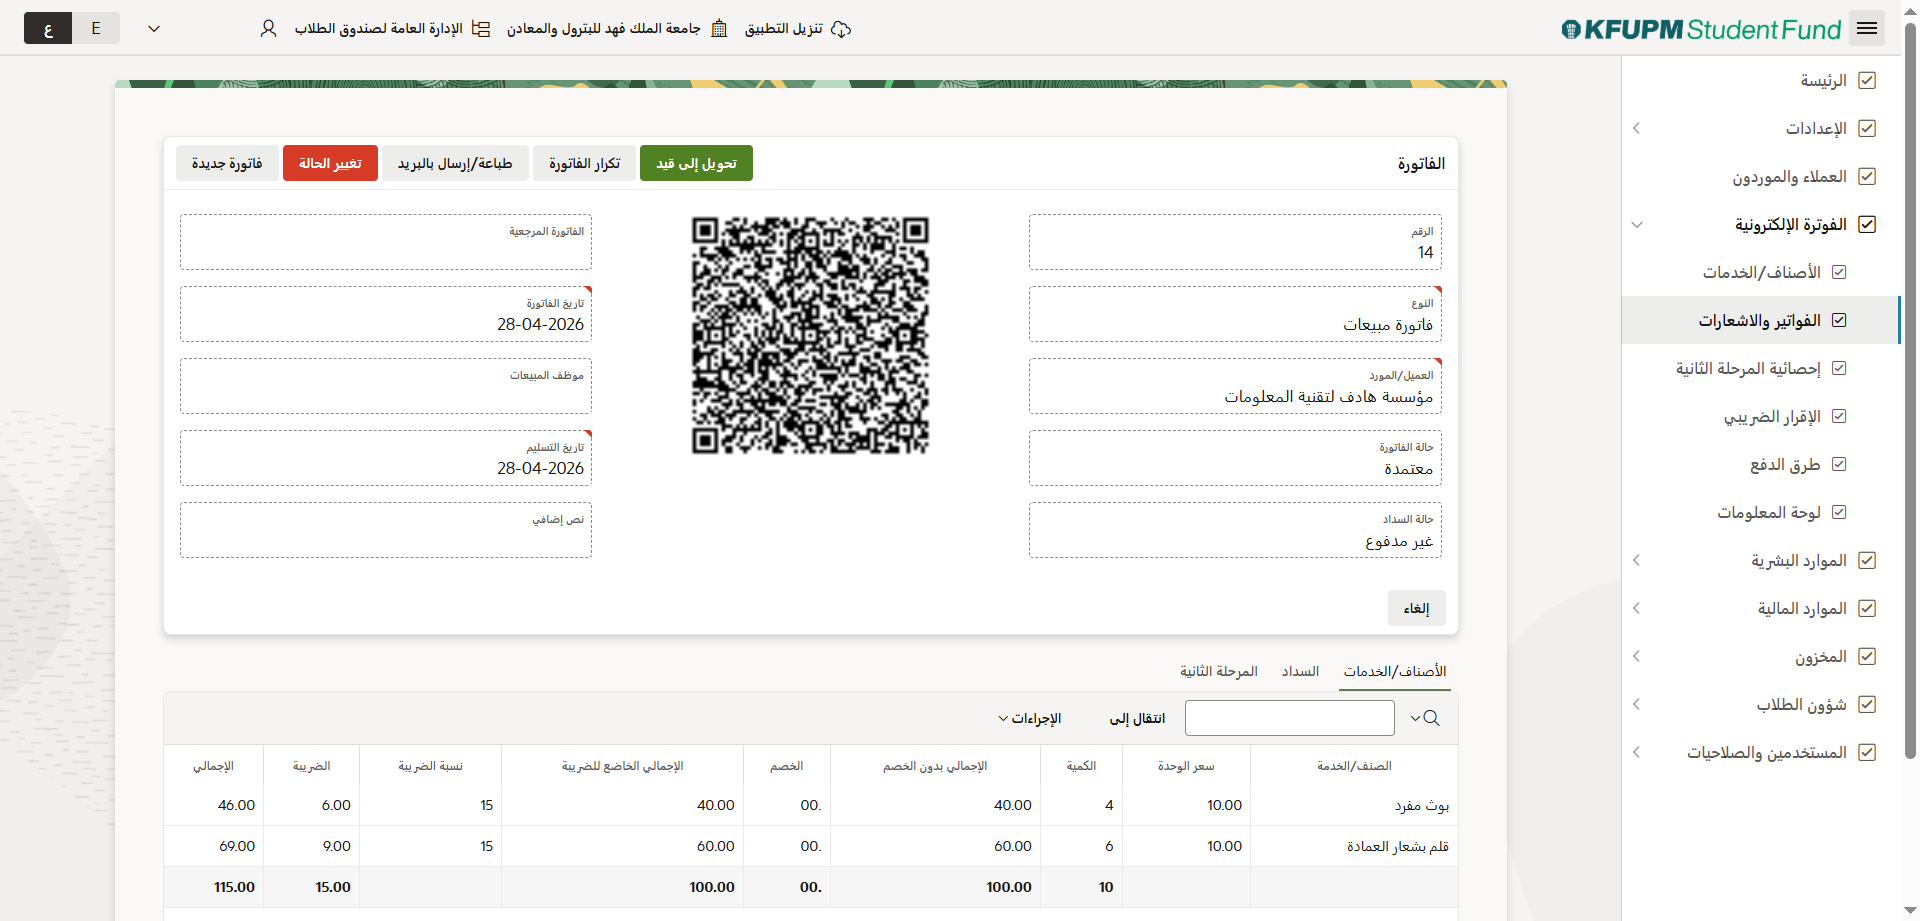This screenshot has height=921, width=1920.
Task: Toggle checkbox next to شؤون الطلاب
Action: 1867,704
